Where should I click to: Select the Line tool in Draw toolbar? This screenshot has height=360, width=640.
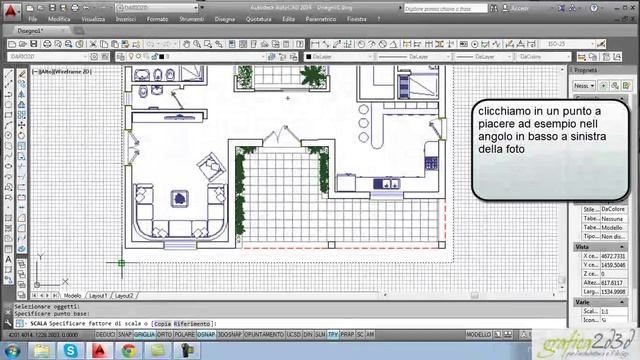[x=9, y=74]
